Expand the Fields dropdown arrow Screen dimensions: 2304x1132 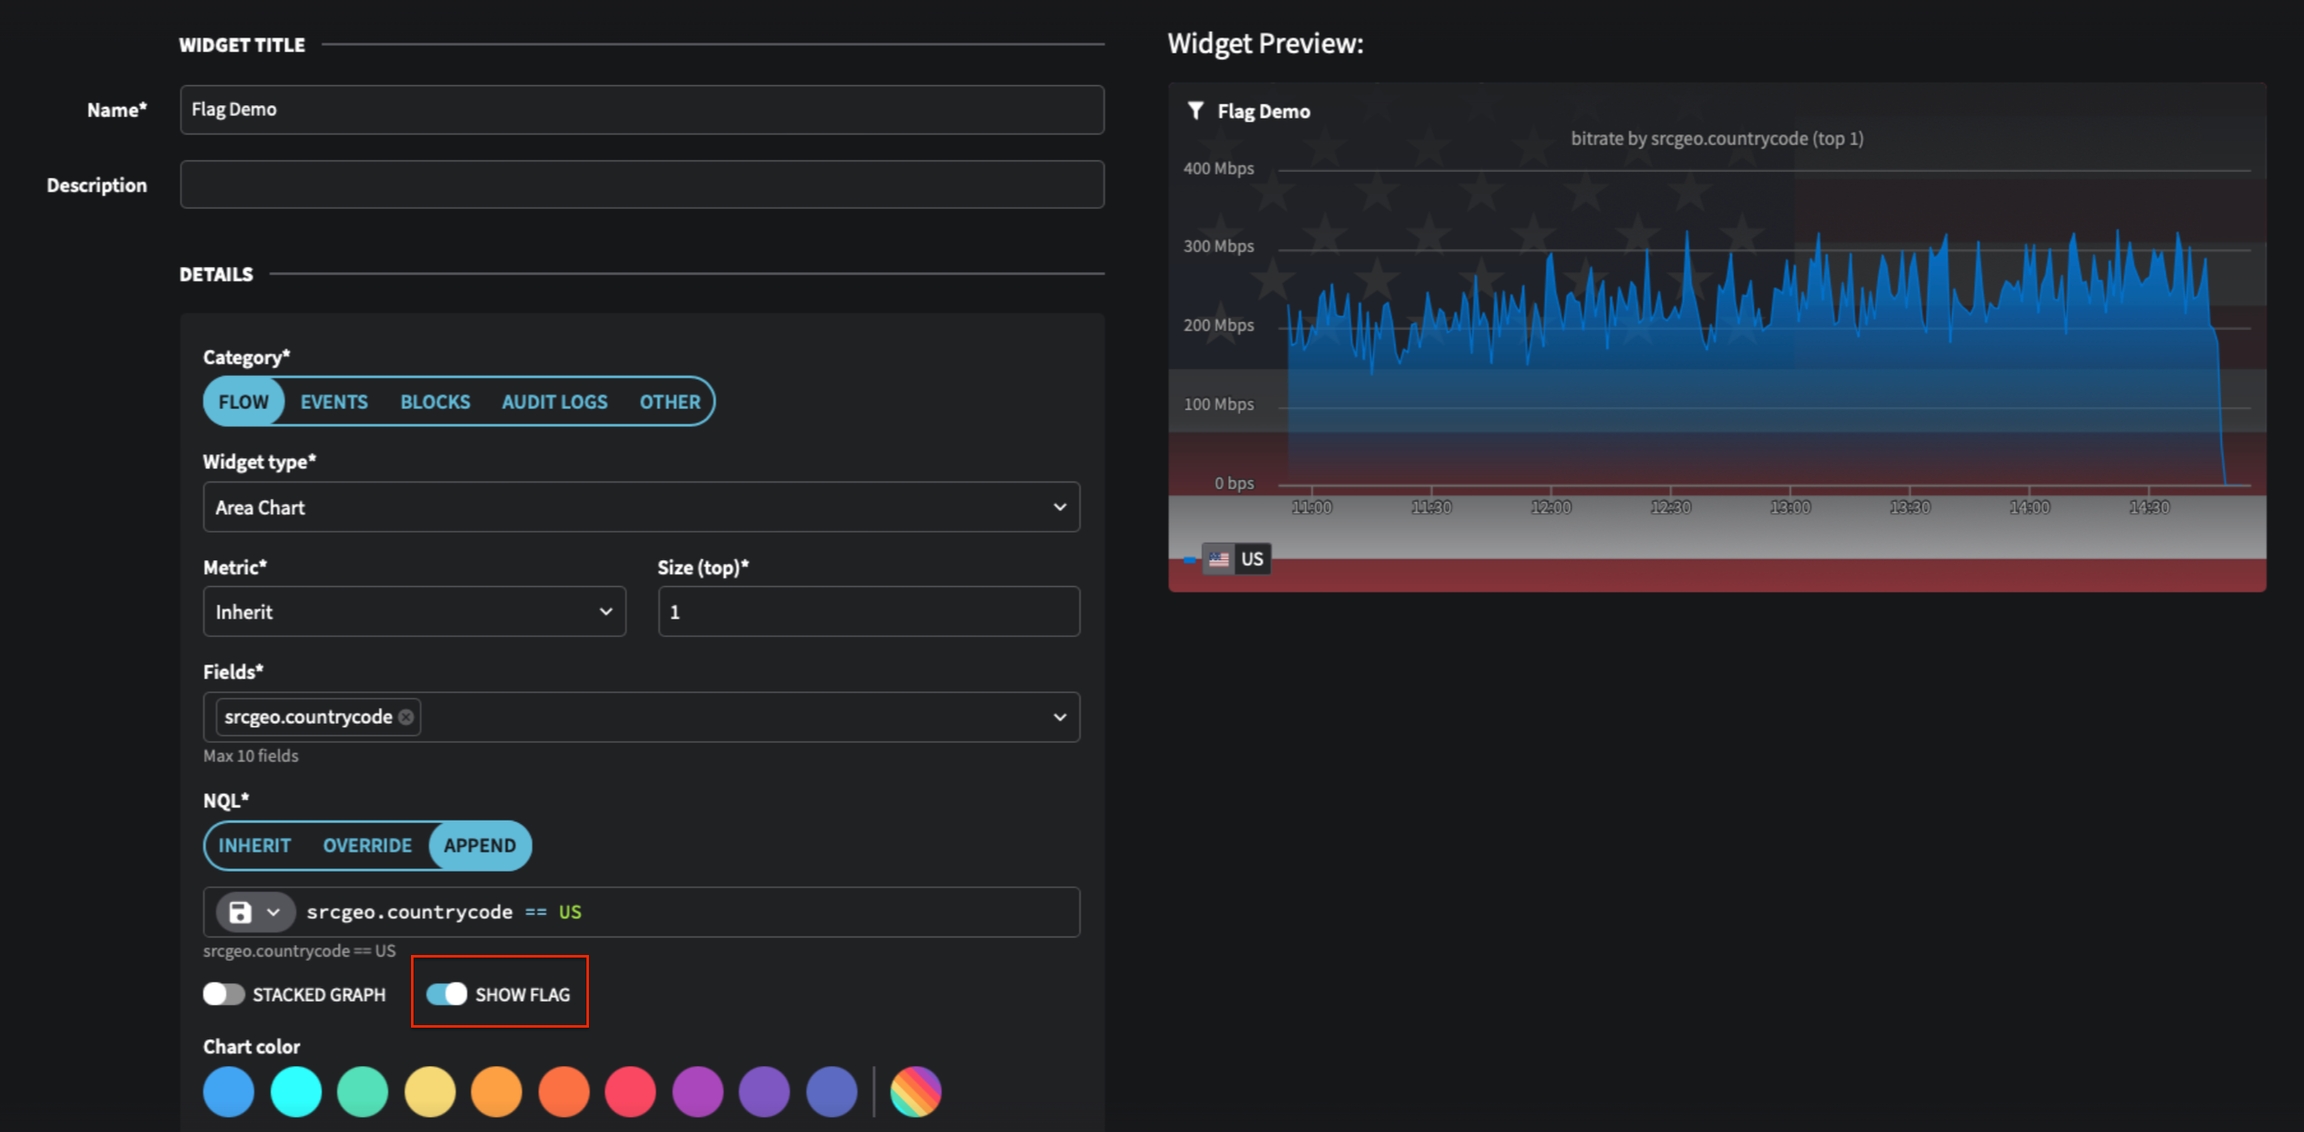pos(1059,717)
